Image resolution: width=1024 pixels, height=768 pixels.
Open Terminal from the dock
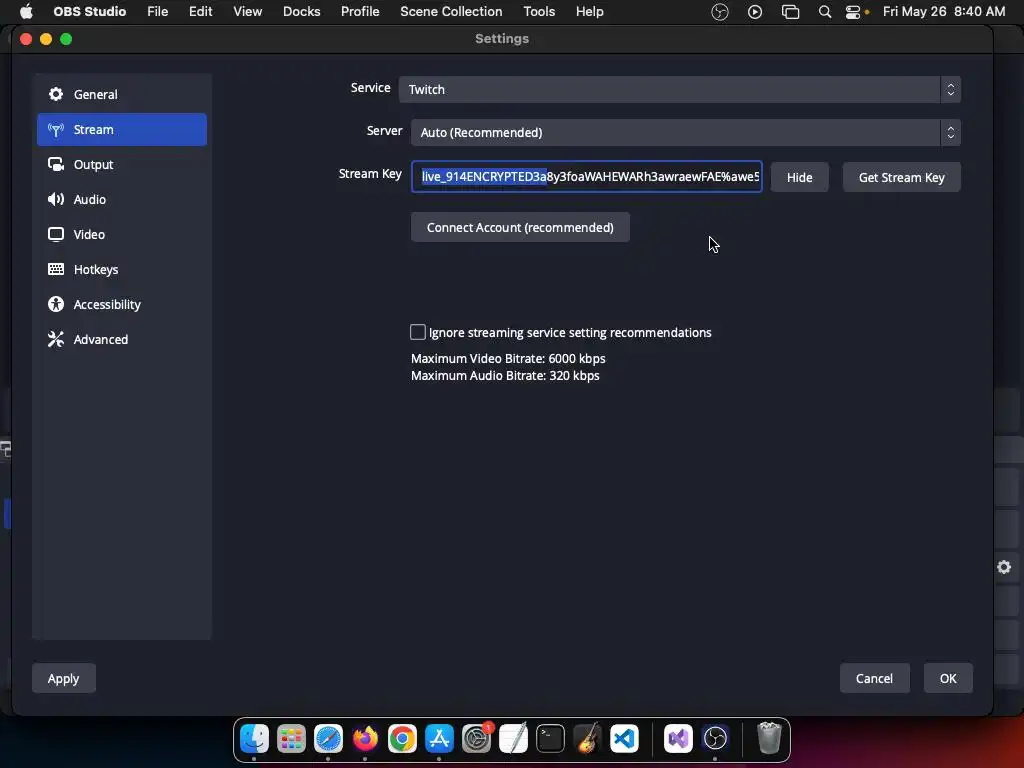[550, 739]
